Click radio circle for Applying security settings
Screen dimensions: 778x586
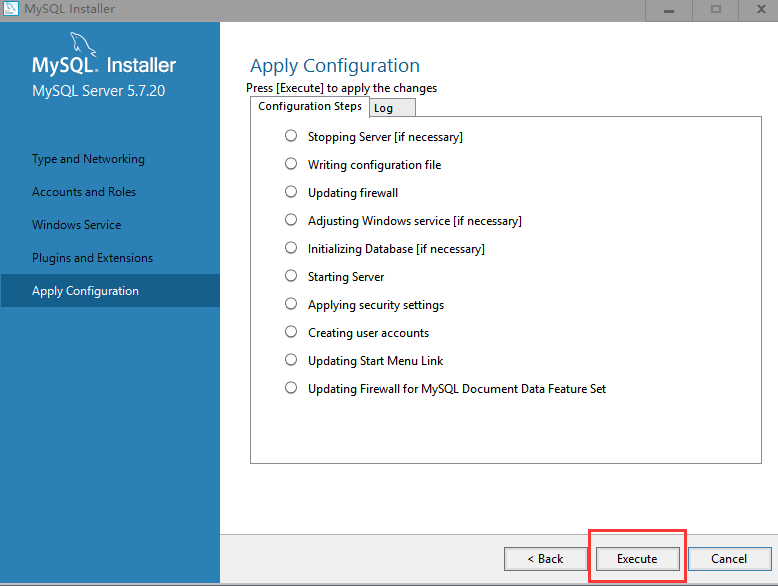pyautogui.click(x=291, y=304)
